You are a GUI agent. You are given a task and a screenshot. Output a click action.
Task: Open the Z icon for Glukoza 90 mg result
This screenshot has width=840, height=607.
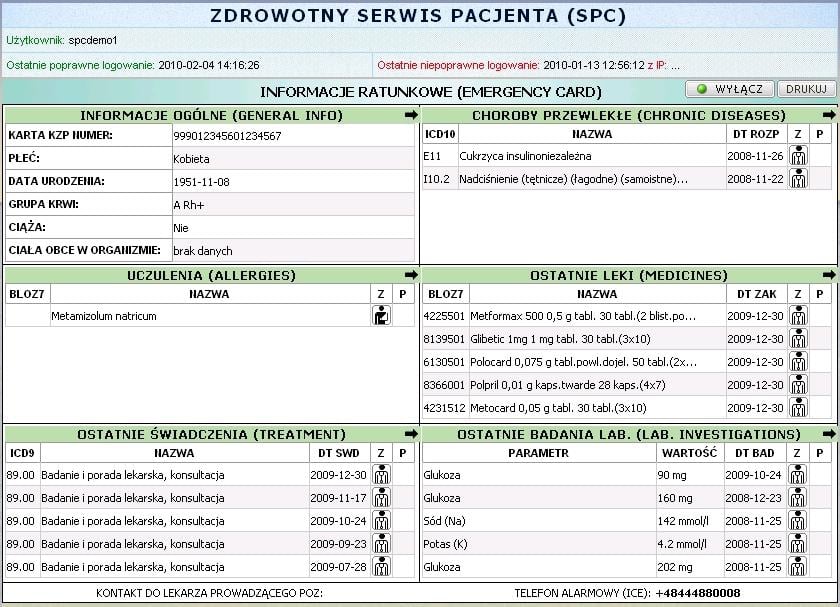(796, 475)
